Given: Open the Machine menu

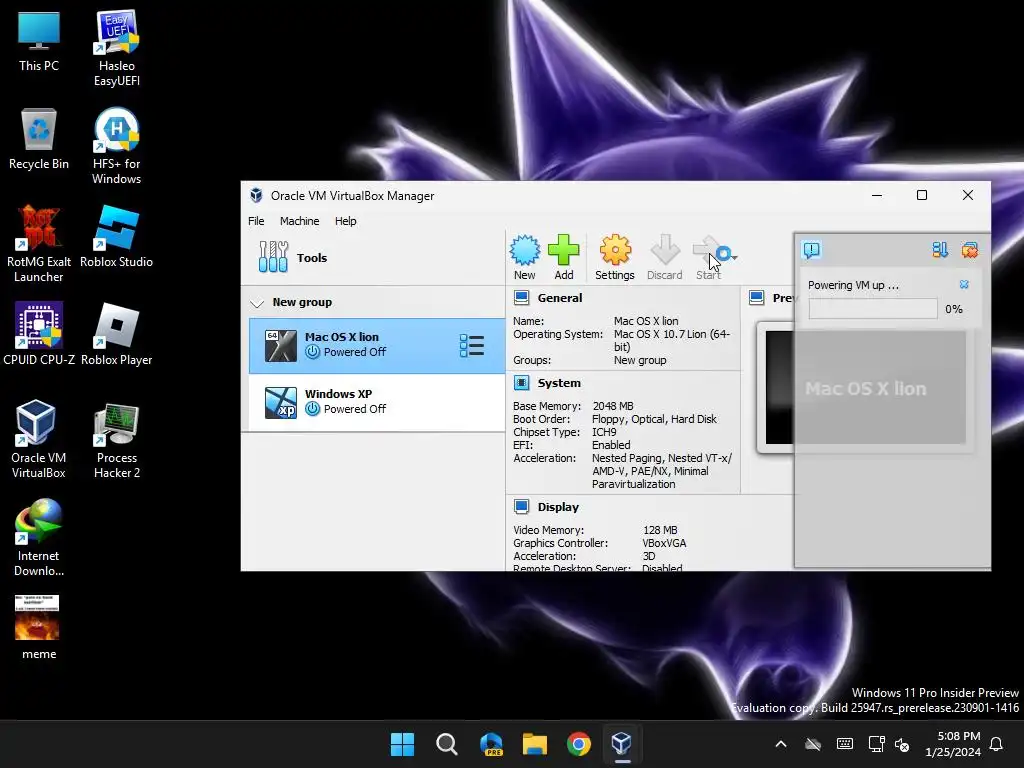Looking at the screenshot, I should tap(299, 221).
